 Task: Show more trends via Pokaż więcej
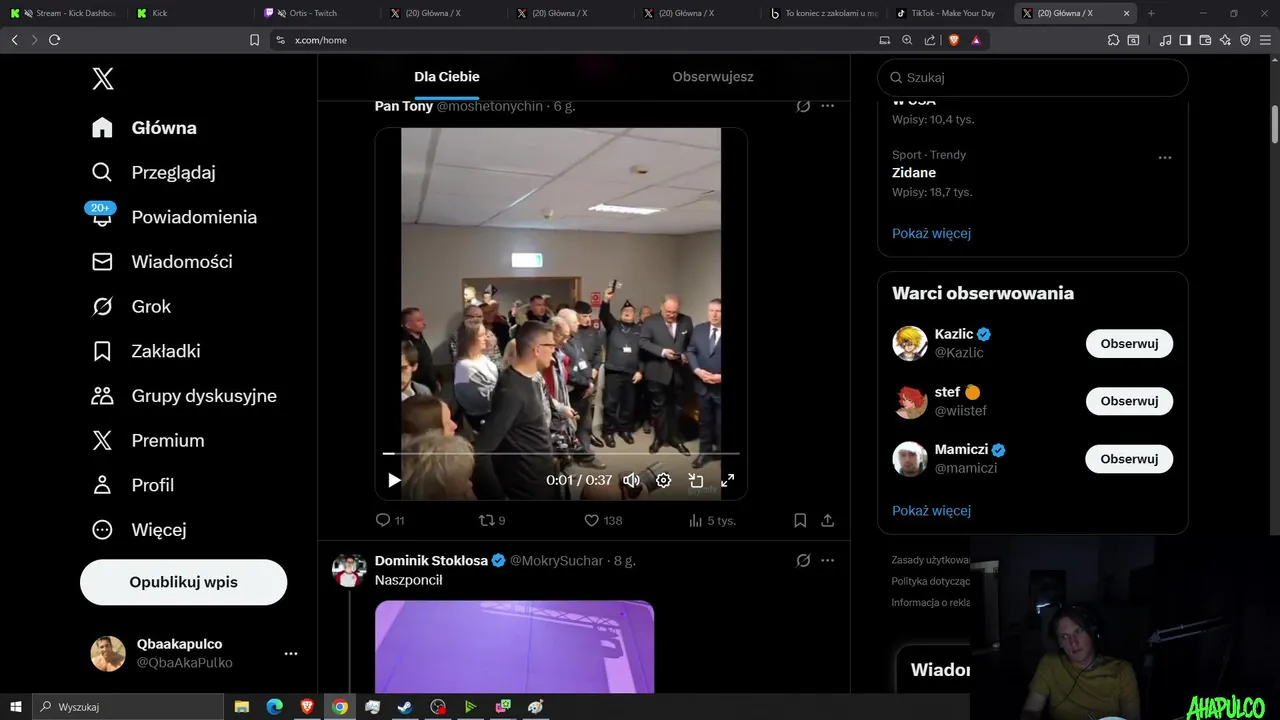coord(931,233)
